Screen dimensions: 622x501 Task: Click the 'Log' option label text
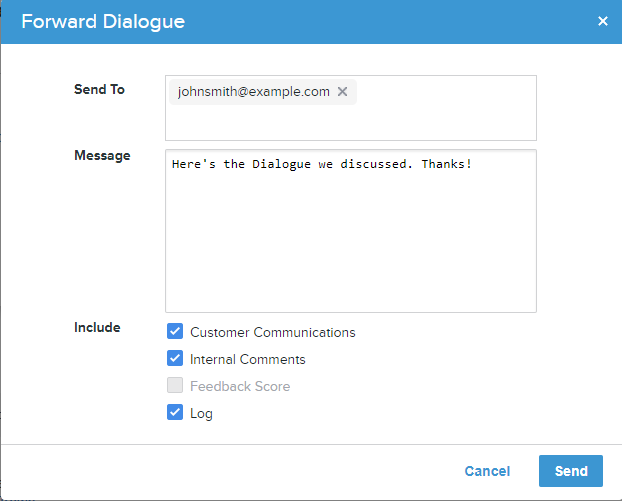click(x=201, y=413)
